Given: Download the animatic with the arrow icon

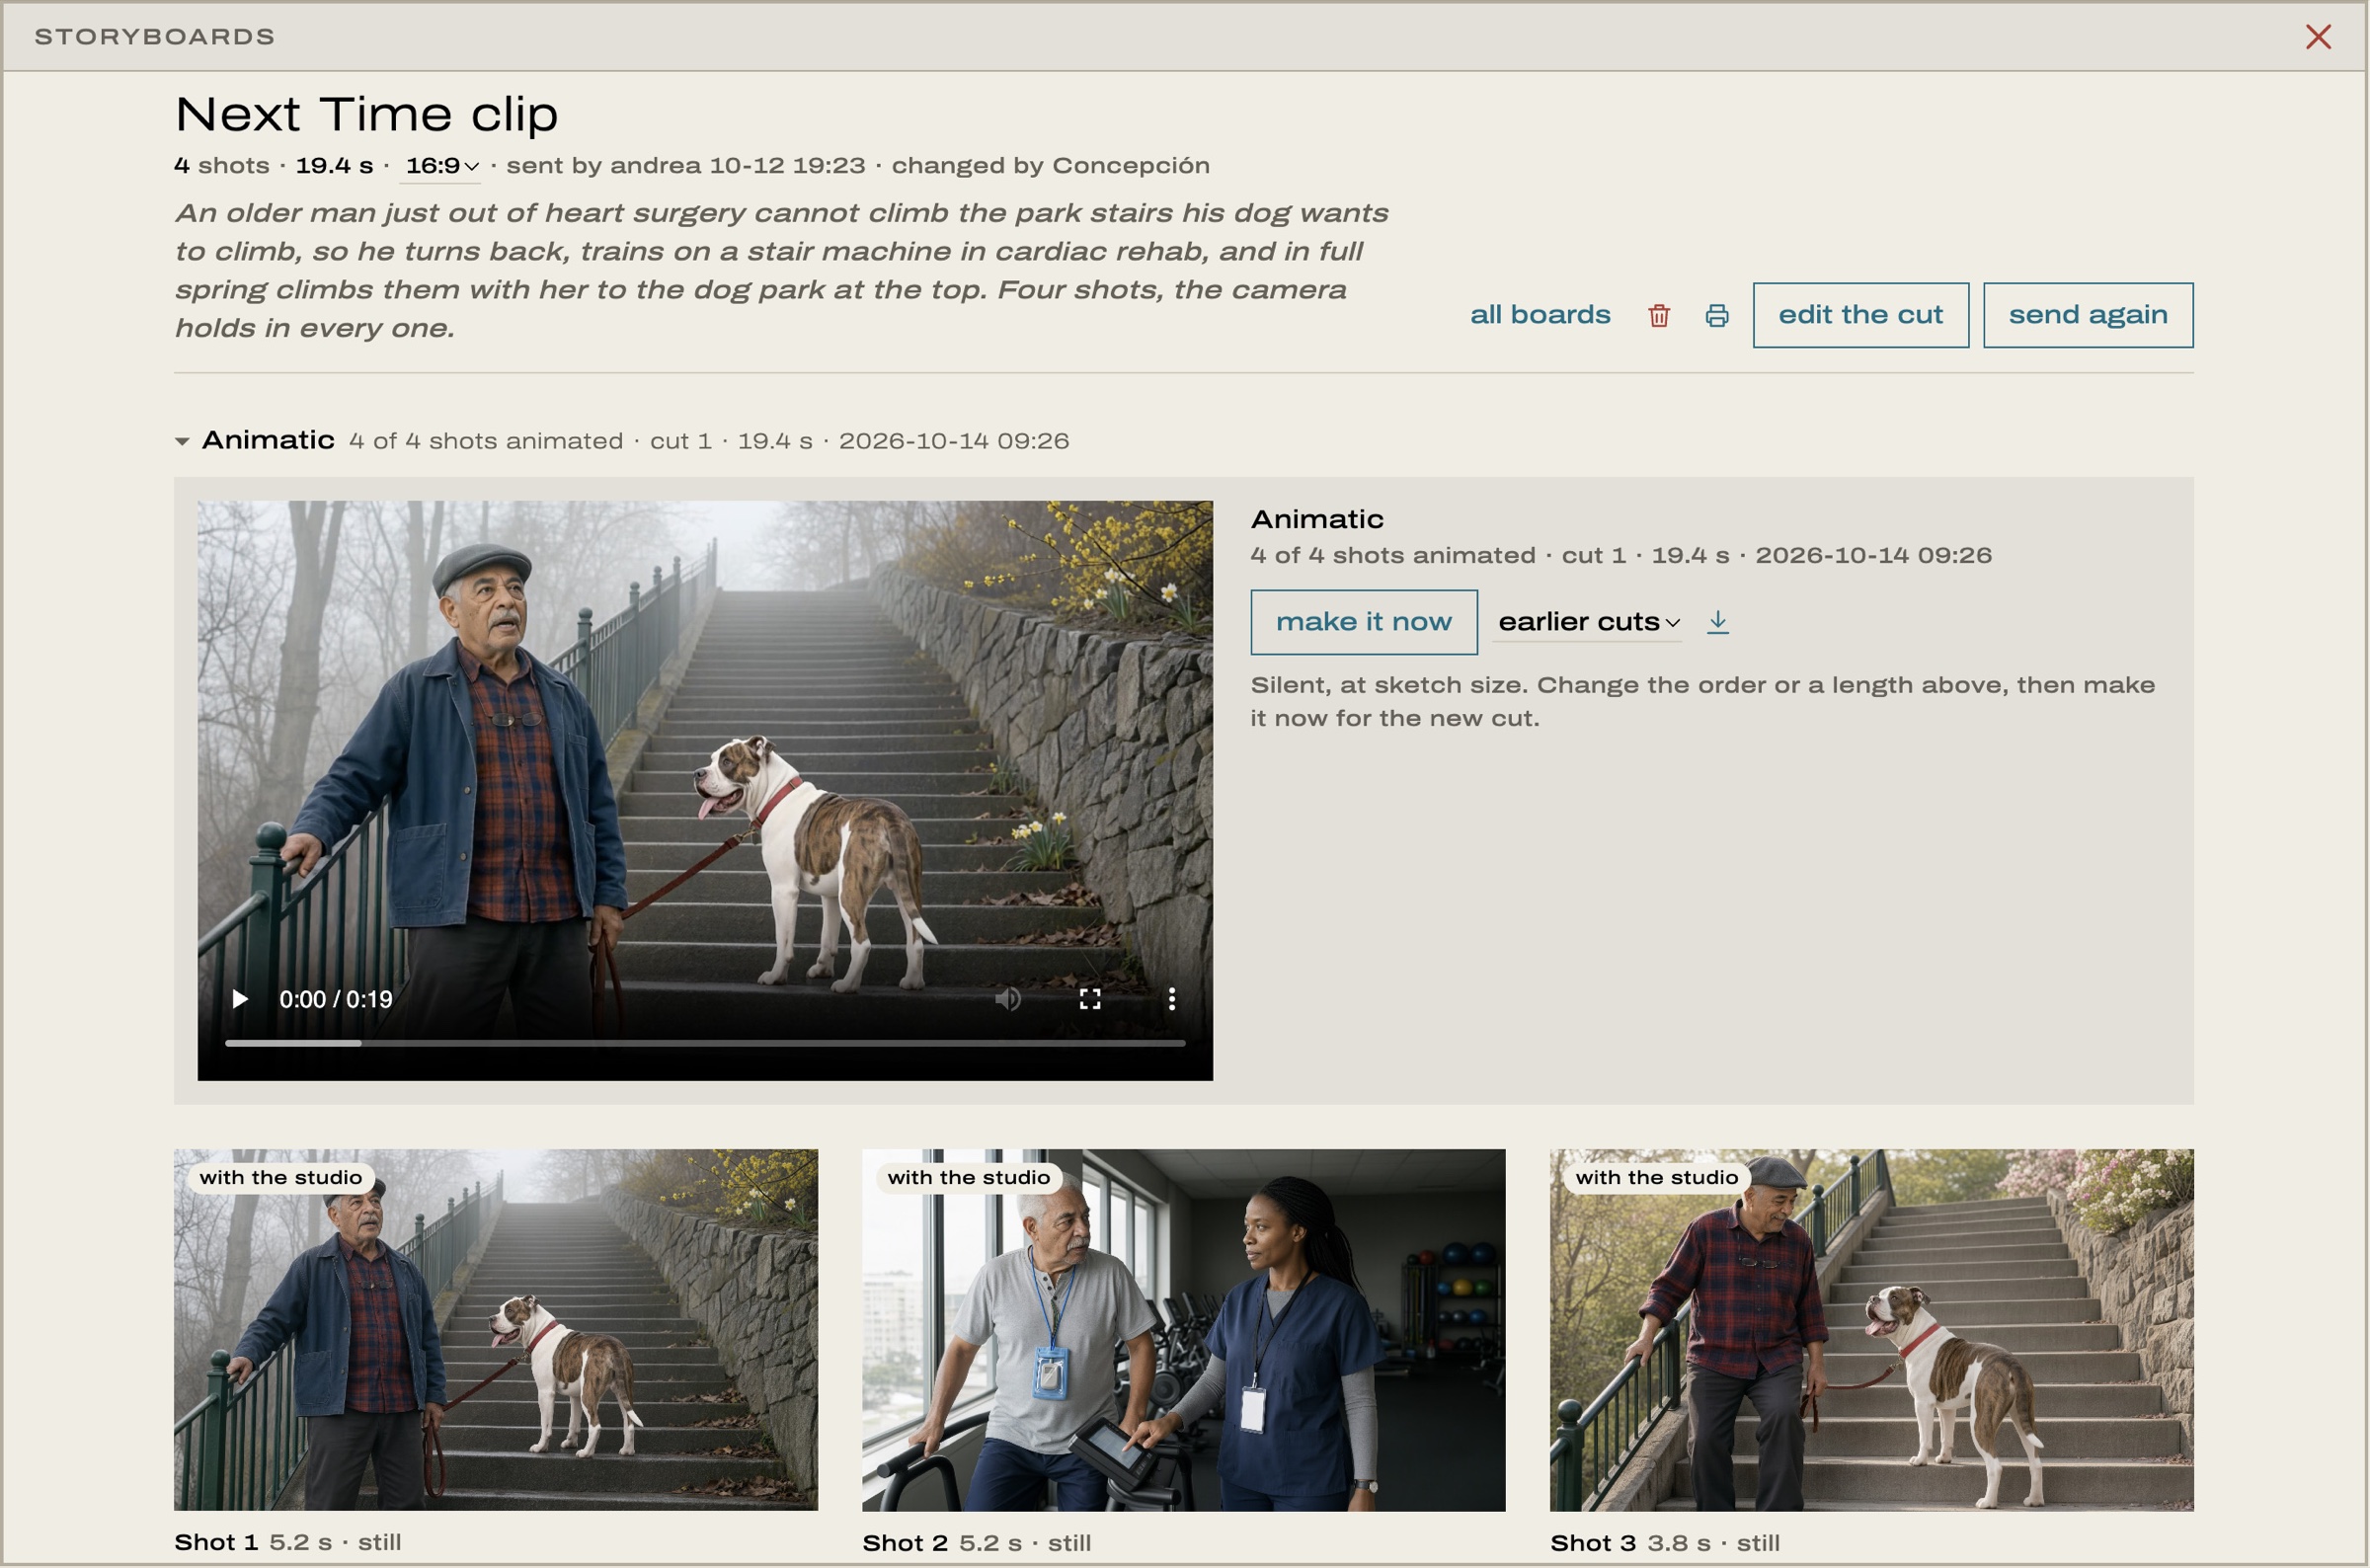Looking at the screenshot, I should 1718,622.
